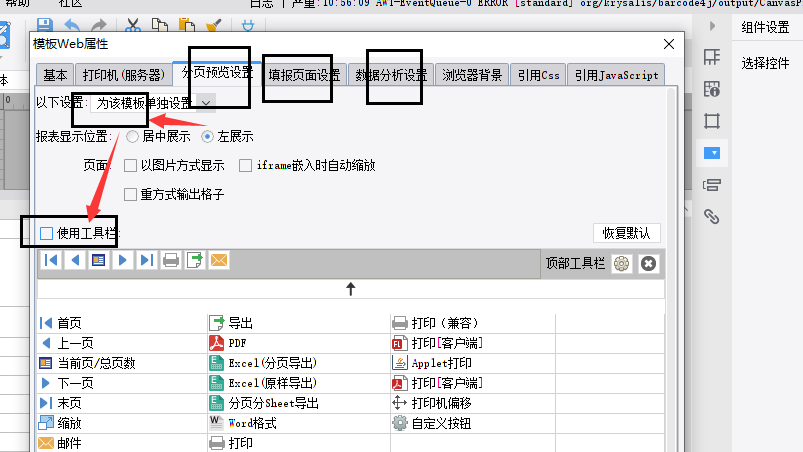This screenshot has width=803, height=452.
Task: Close the 模板Web属性 dialog
Action: [669, 44]
